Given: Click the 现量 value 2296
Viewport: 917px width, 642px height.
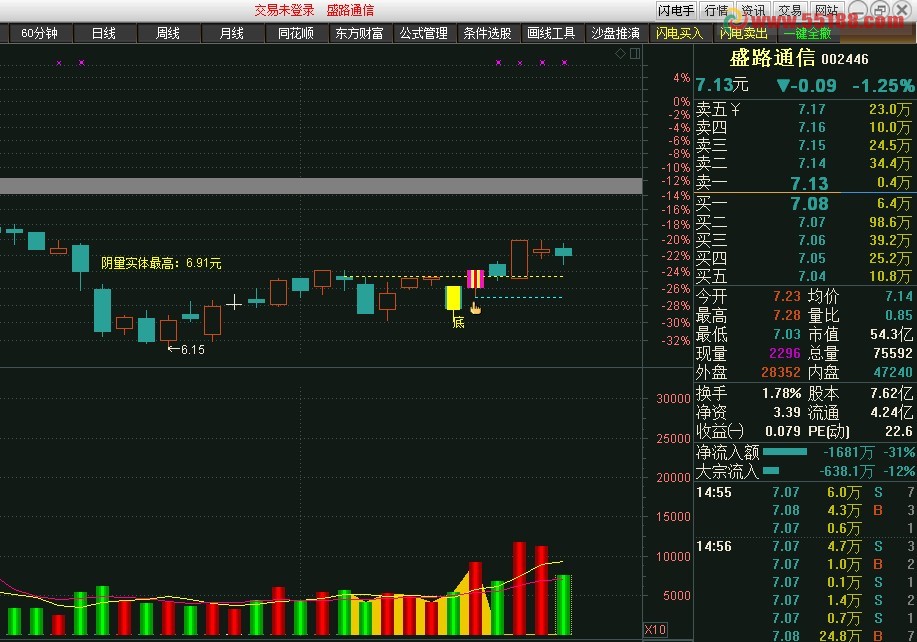Looking at the screenshot, I should (785, 353).
